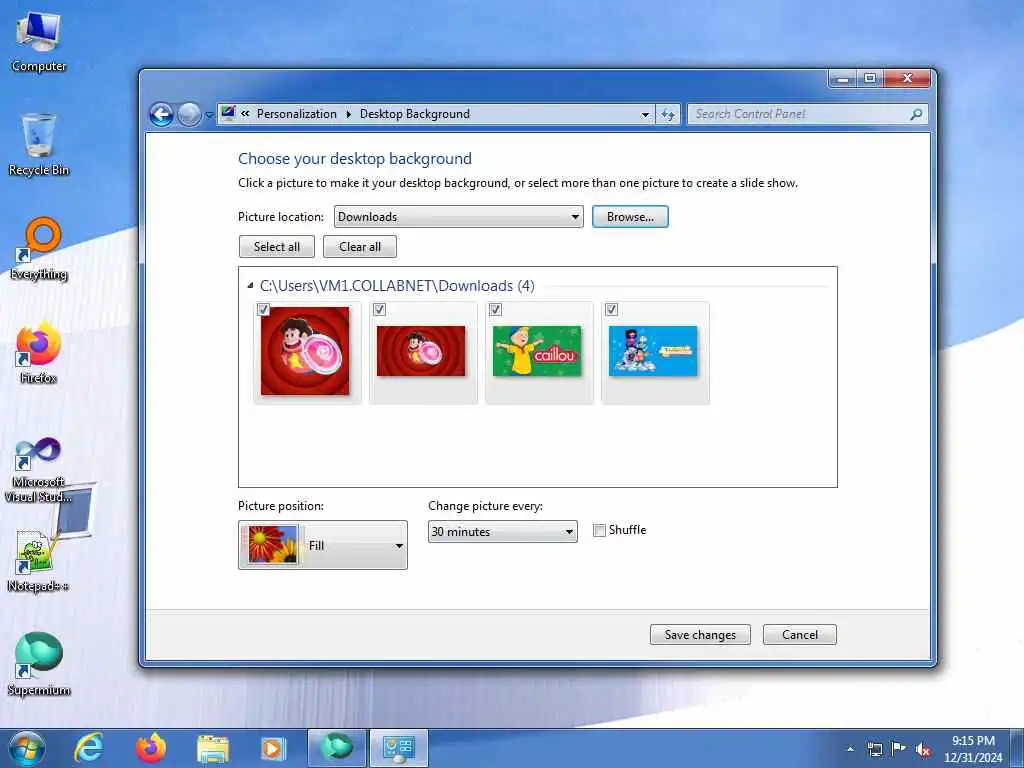Viewport: 1024px width, 768px height.
Task: Select the large red Steven wallpaper thumbnail
Action: tap(305, 351)
